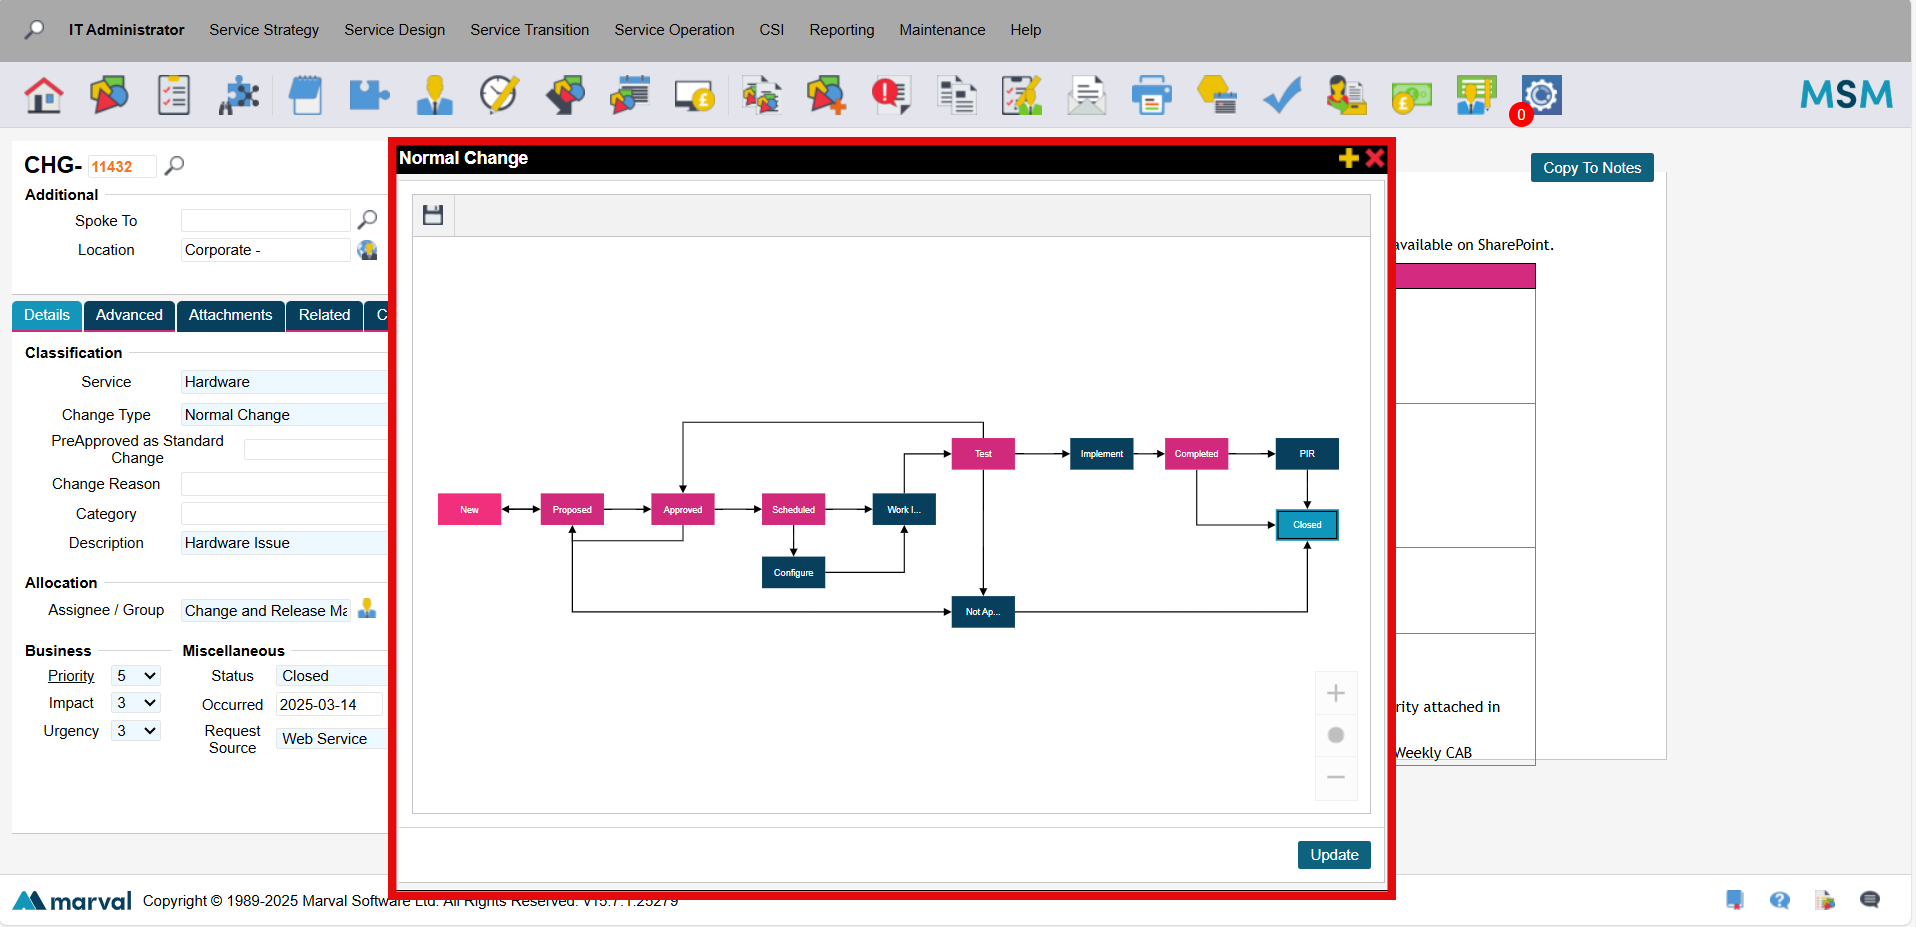The width and height of the screenshot is (1916, 927).
Task: Click the envelope document icon in toolbar
Action: pyautogui.click(x=1086, y=95)
